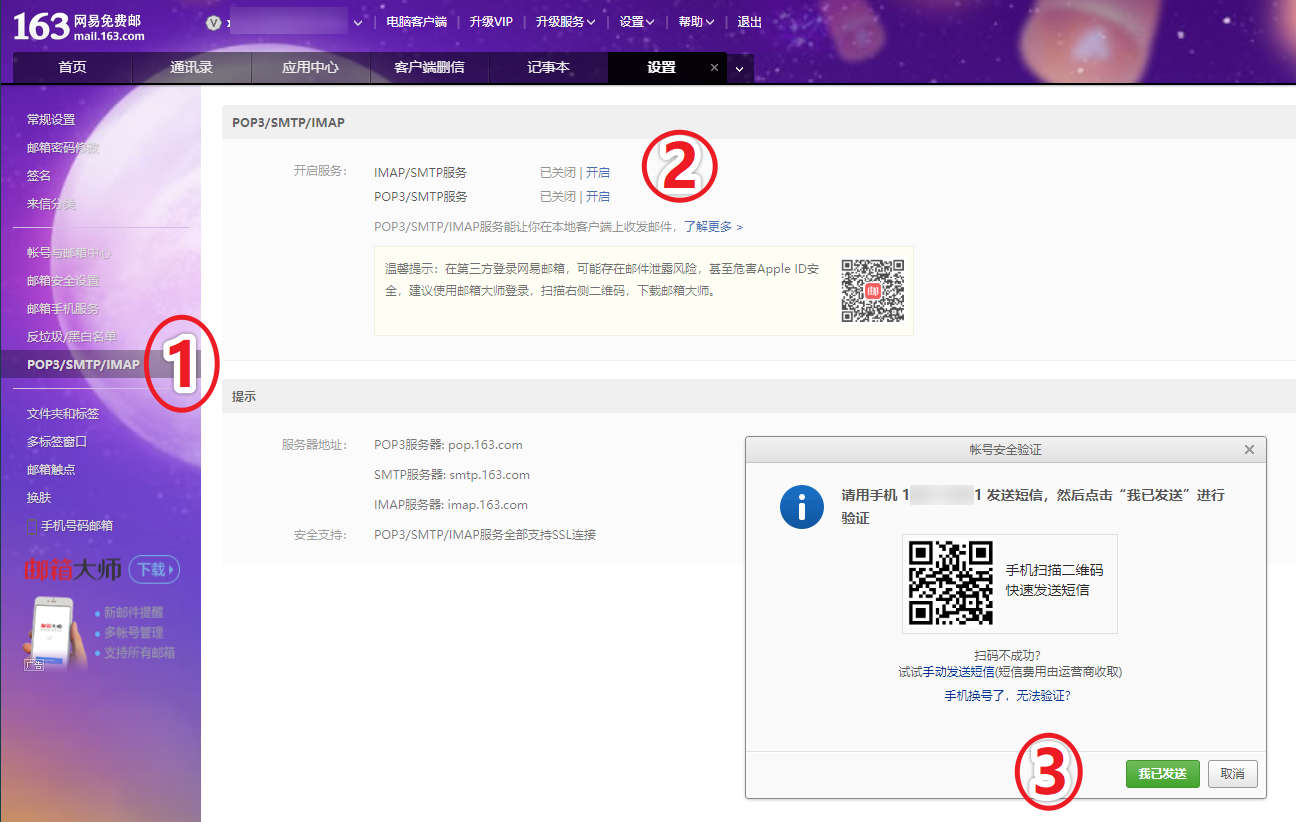
Task: Select 换肤 in the sidebar
Action: (x=39, y=497)
